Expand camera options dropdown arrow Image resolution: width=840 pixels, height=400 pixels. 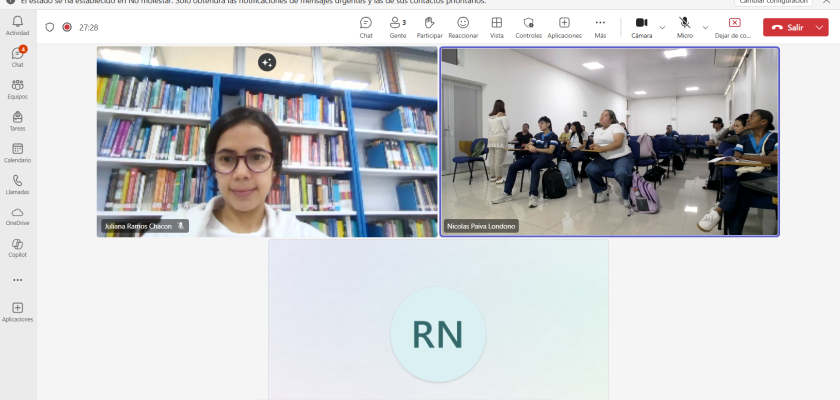(662, 28)
